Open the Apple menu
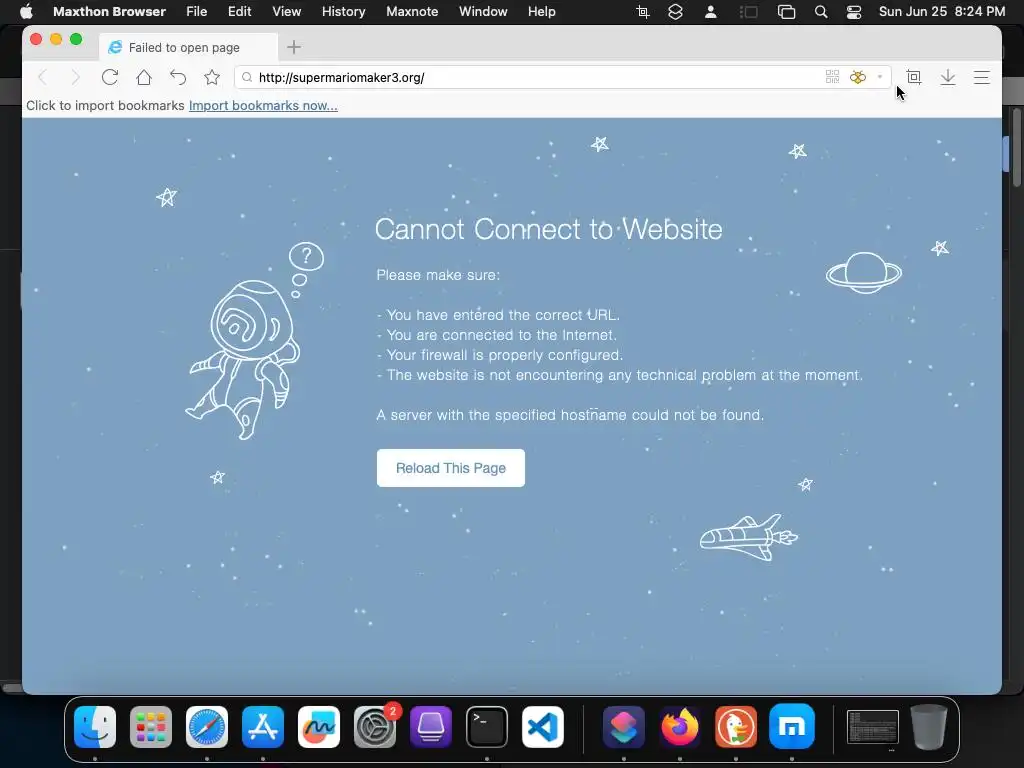 pyautogui.click(x=26, y=12)
